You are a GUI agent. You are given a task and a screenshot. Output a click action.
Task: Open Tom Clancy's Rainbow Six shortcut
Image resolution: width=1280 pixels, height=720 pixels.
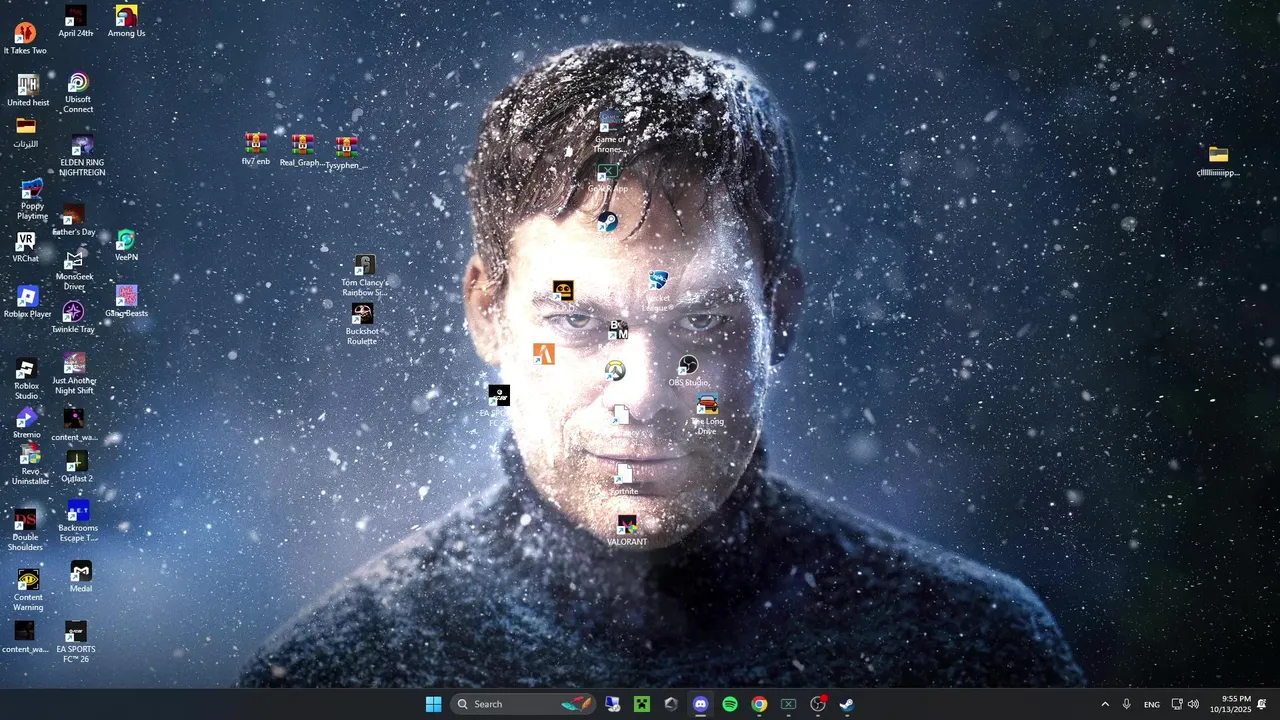pyautogui.click(x=364, y=276)
